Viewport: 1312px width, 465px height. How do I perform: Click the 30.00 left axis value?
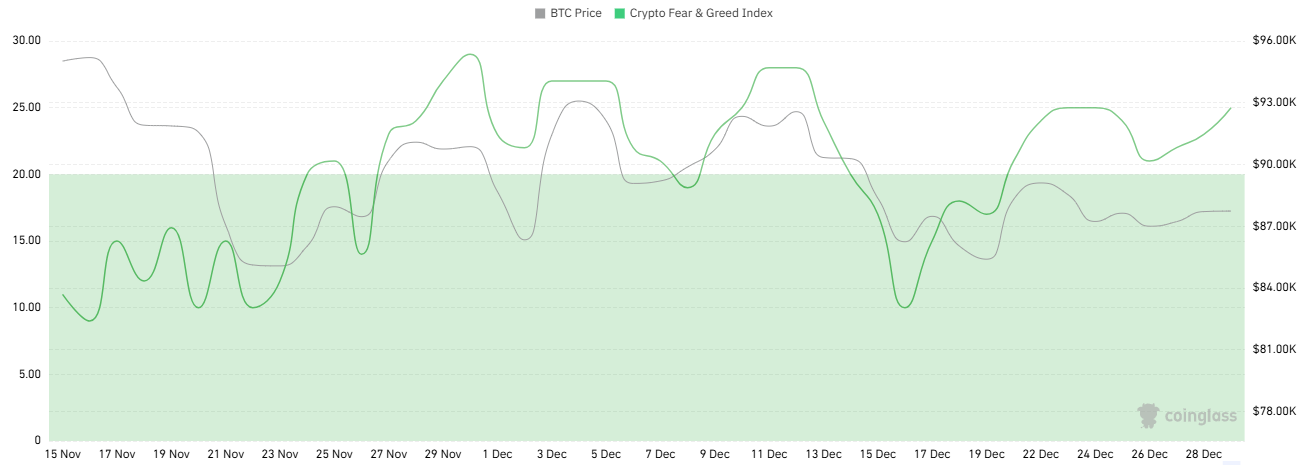tap(26, 40)
